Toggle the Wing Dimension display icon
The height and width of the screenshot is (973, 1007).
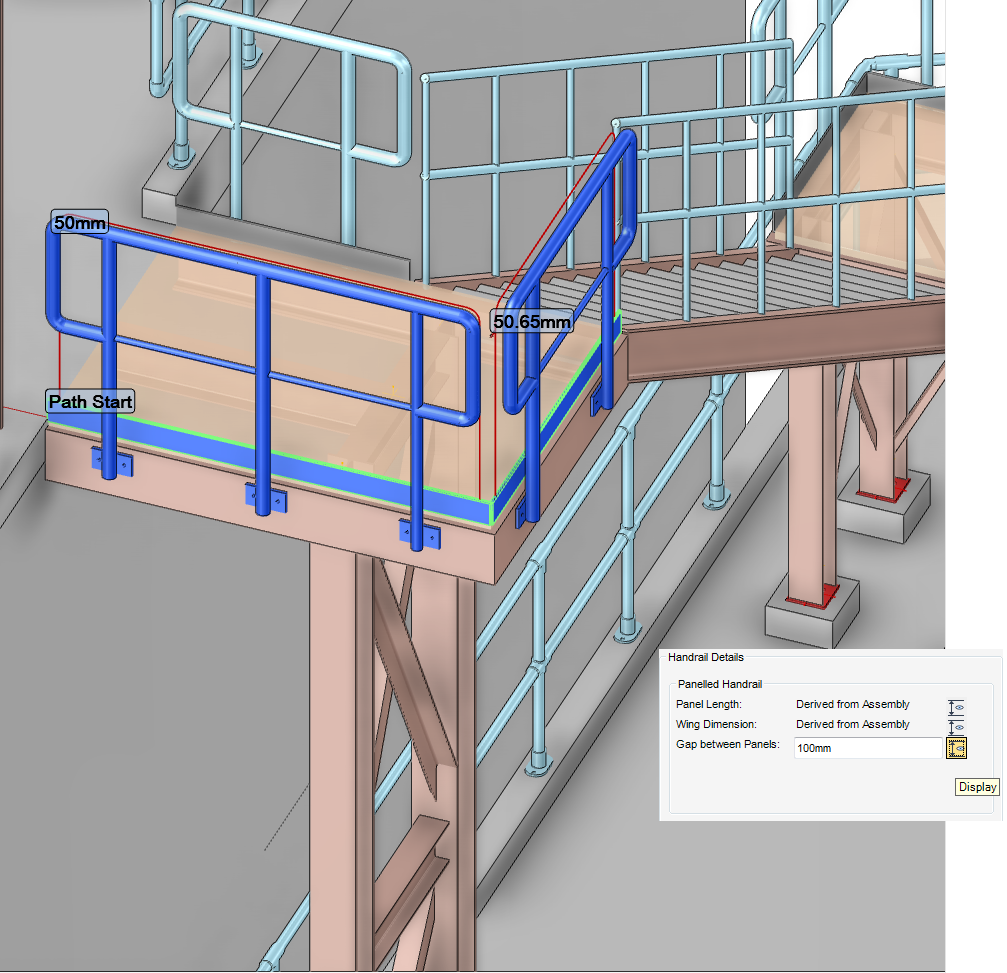(x=957, y=726)
